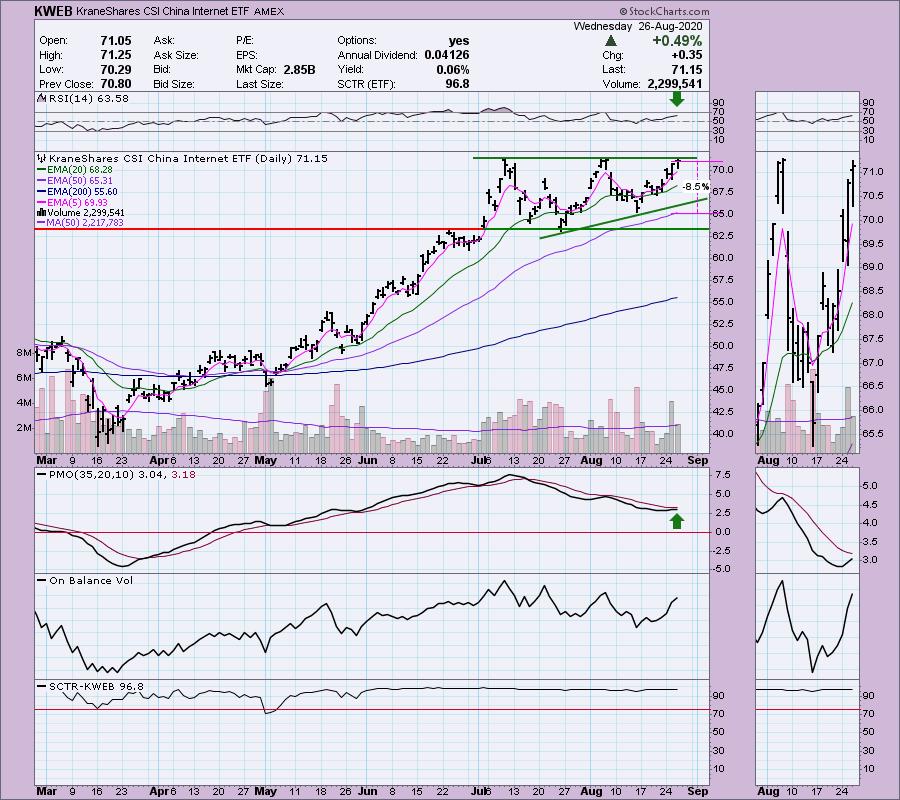Click the EPS label
The width and height of the screenshot is (900, 800).
coord(247,55)
